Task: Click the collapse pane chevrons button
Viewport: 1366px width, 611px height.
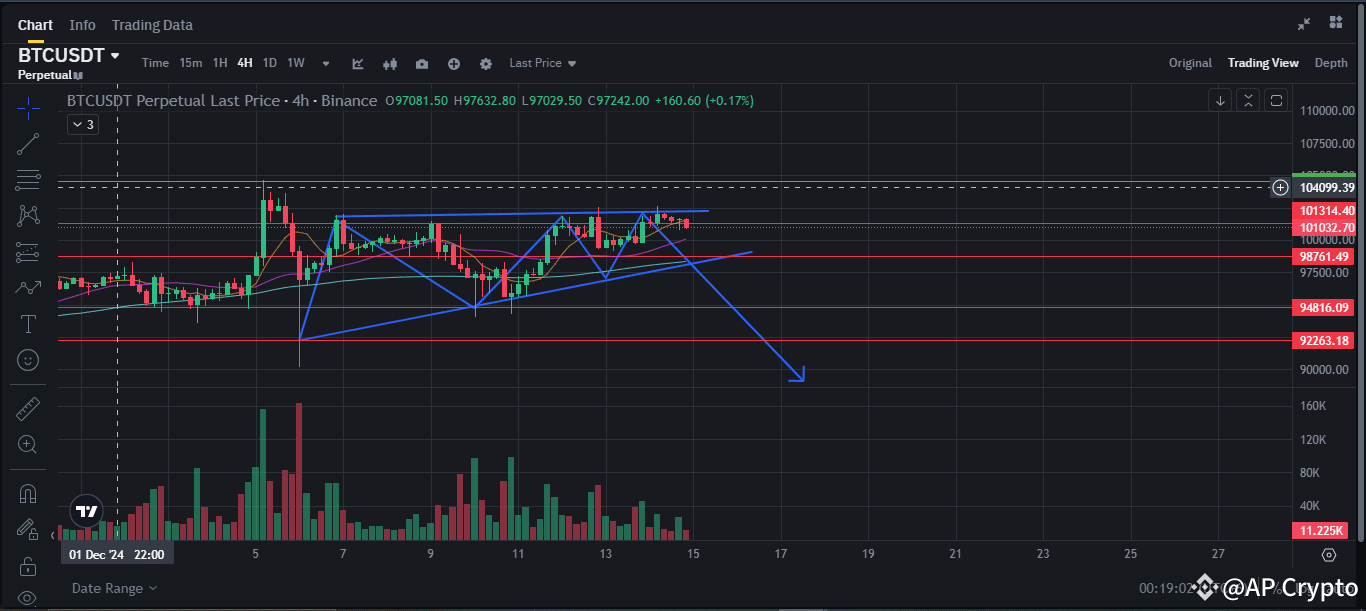Action: point(1248,100)
